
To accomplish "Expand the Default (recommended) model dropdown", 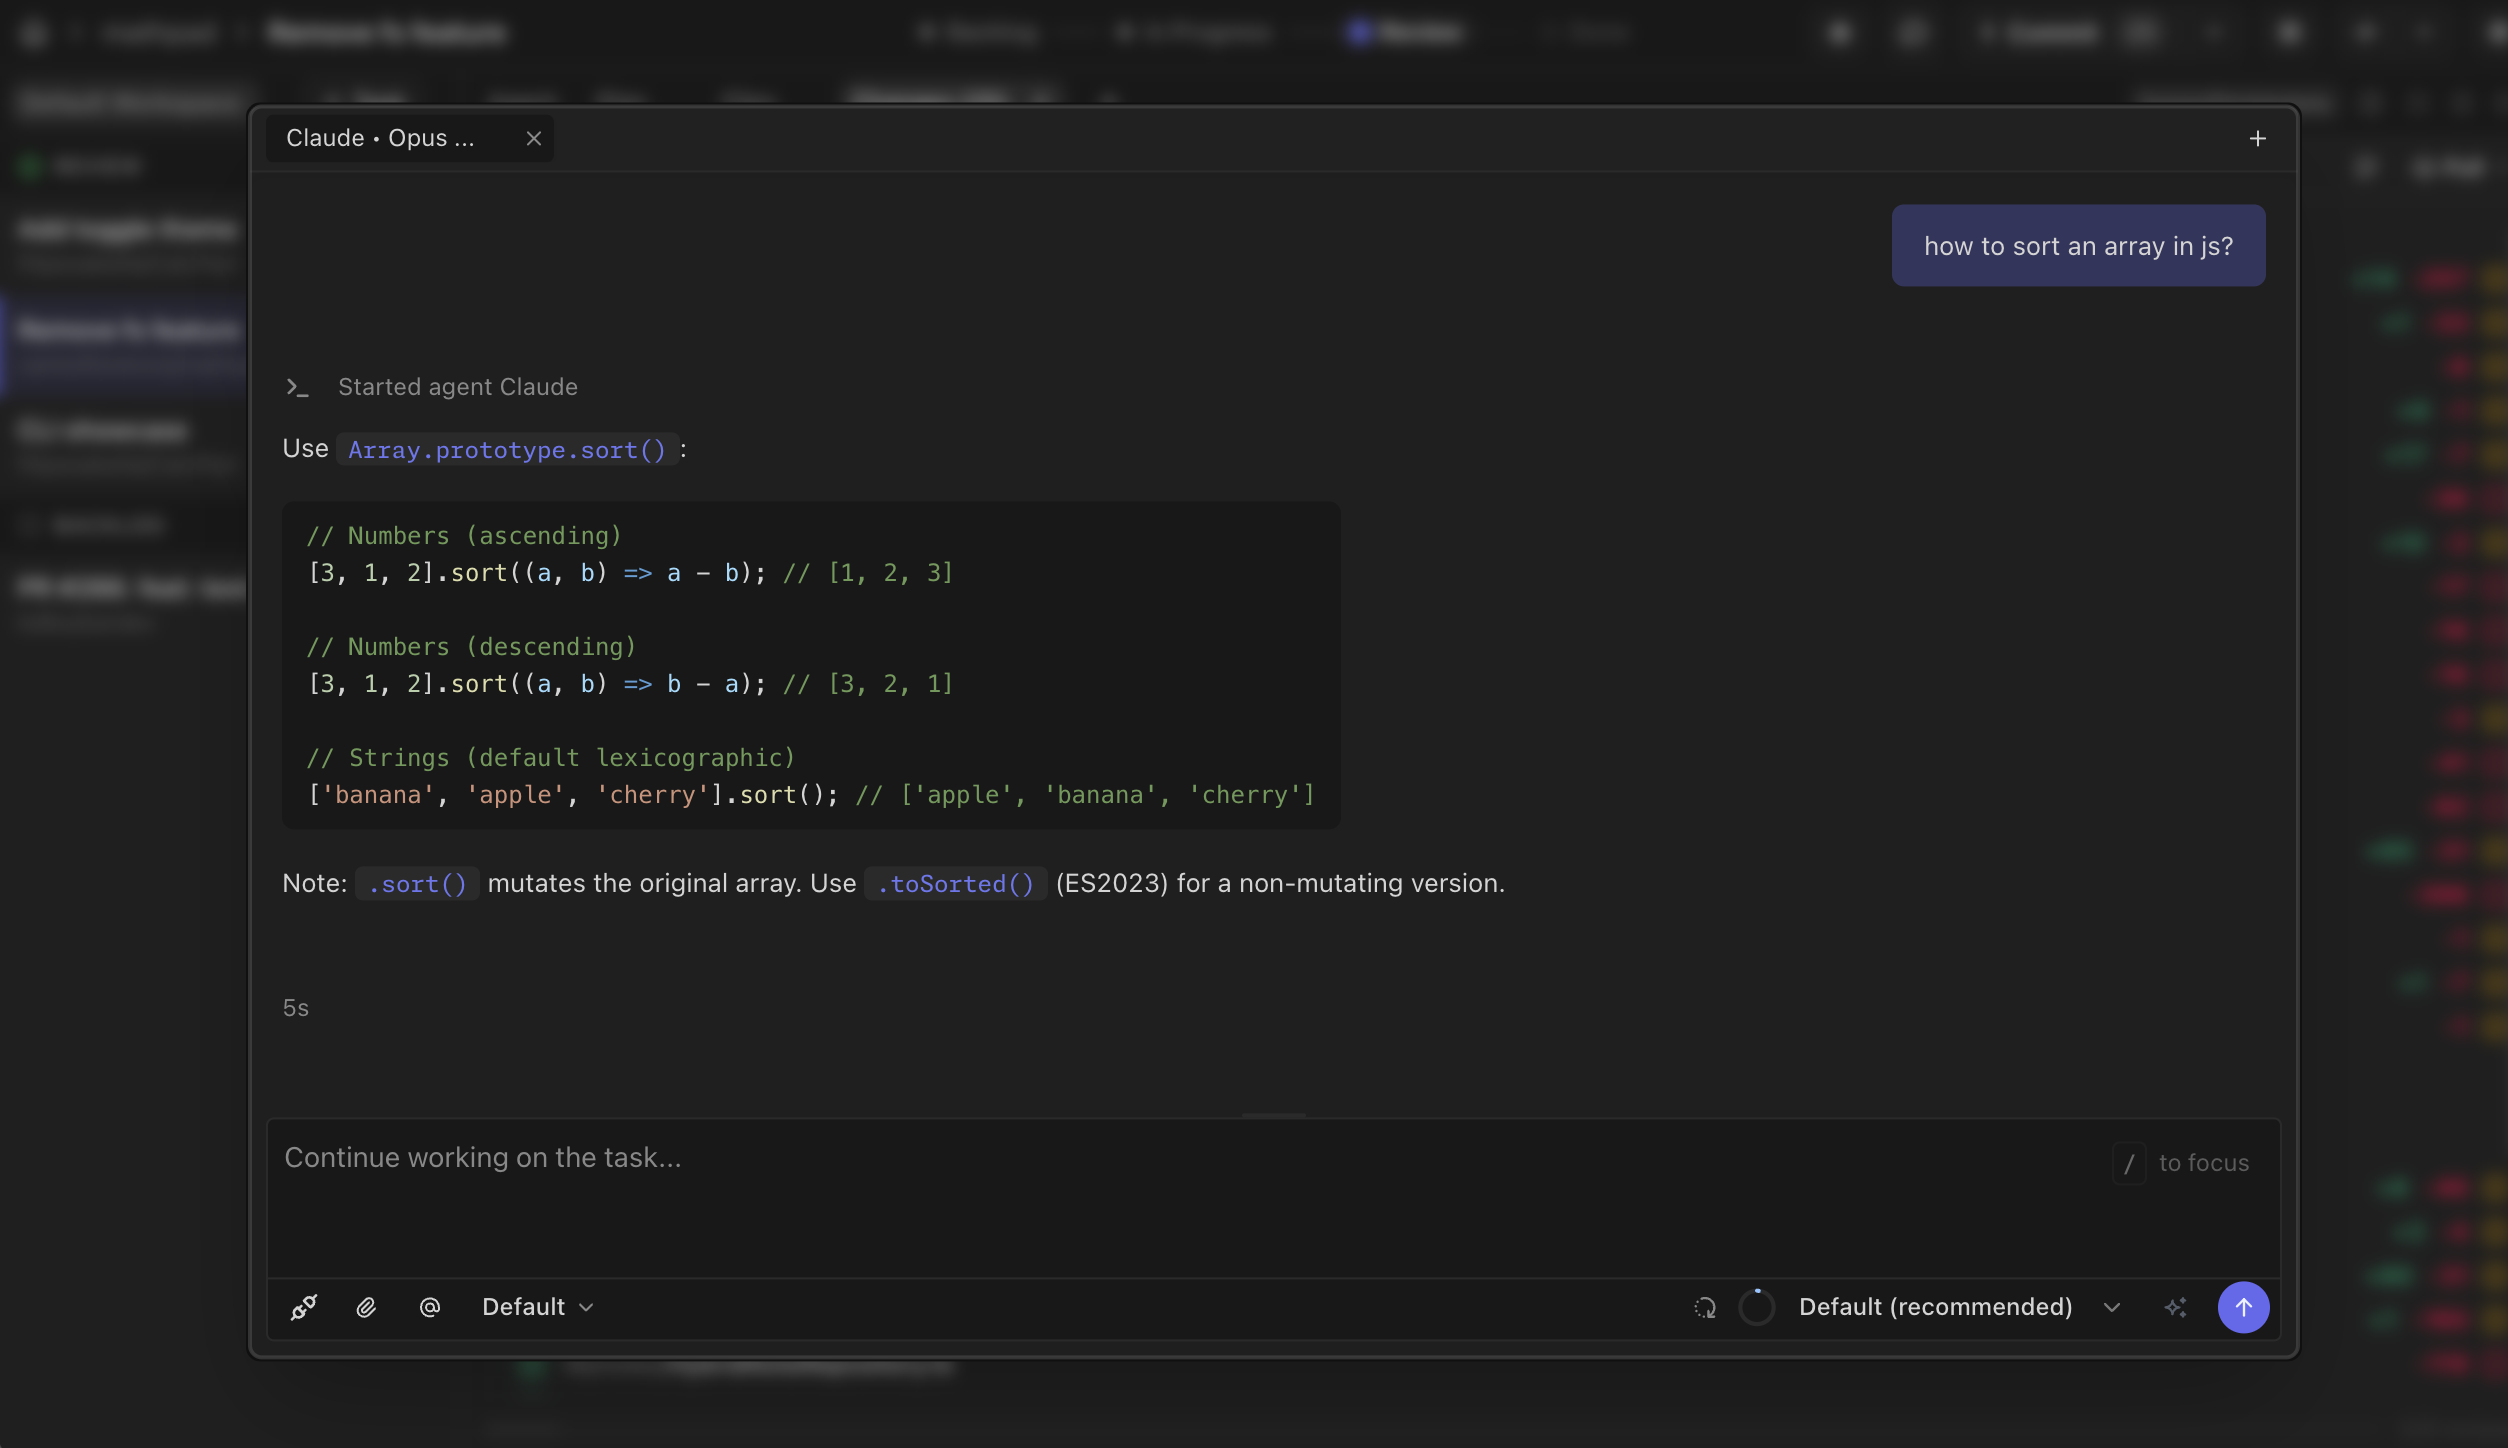I will (1959, 1307).
